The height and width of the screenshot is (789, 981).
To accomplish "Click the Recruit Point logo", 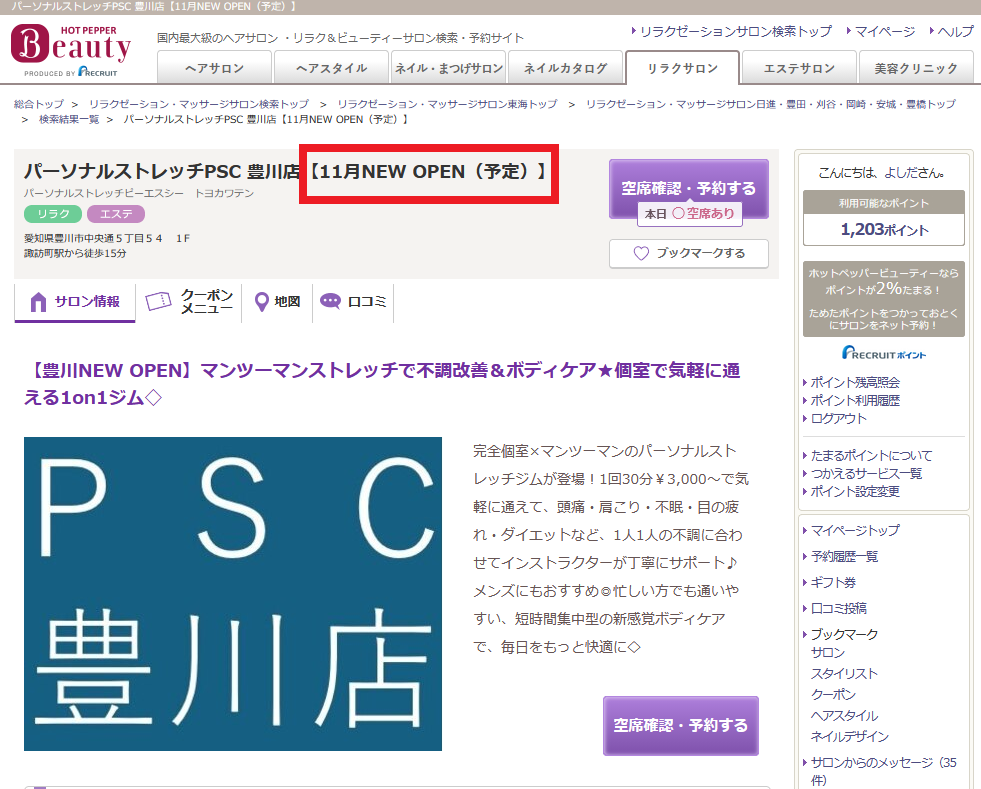I will click(883, 353).
